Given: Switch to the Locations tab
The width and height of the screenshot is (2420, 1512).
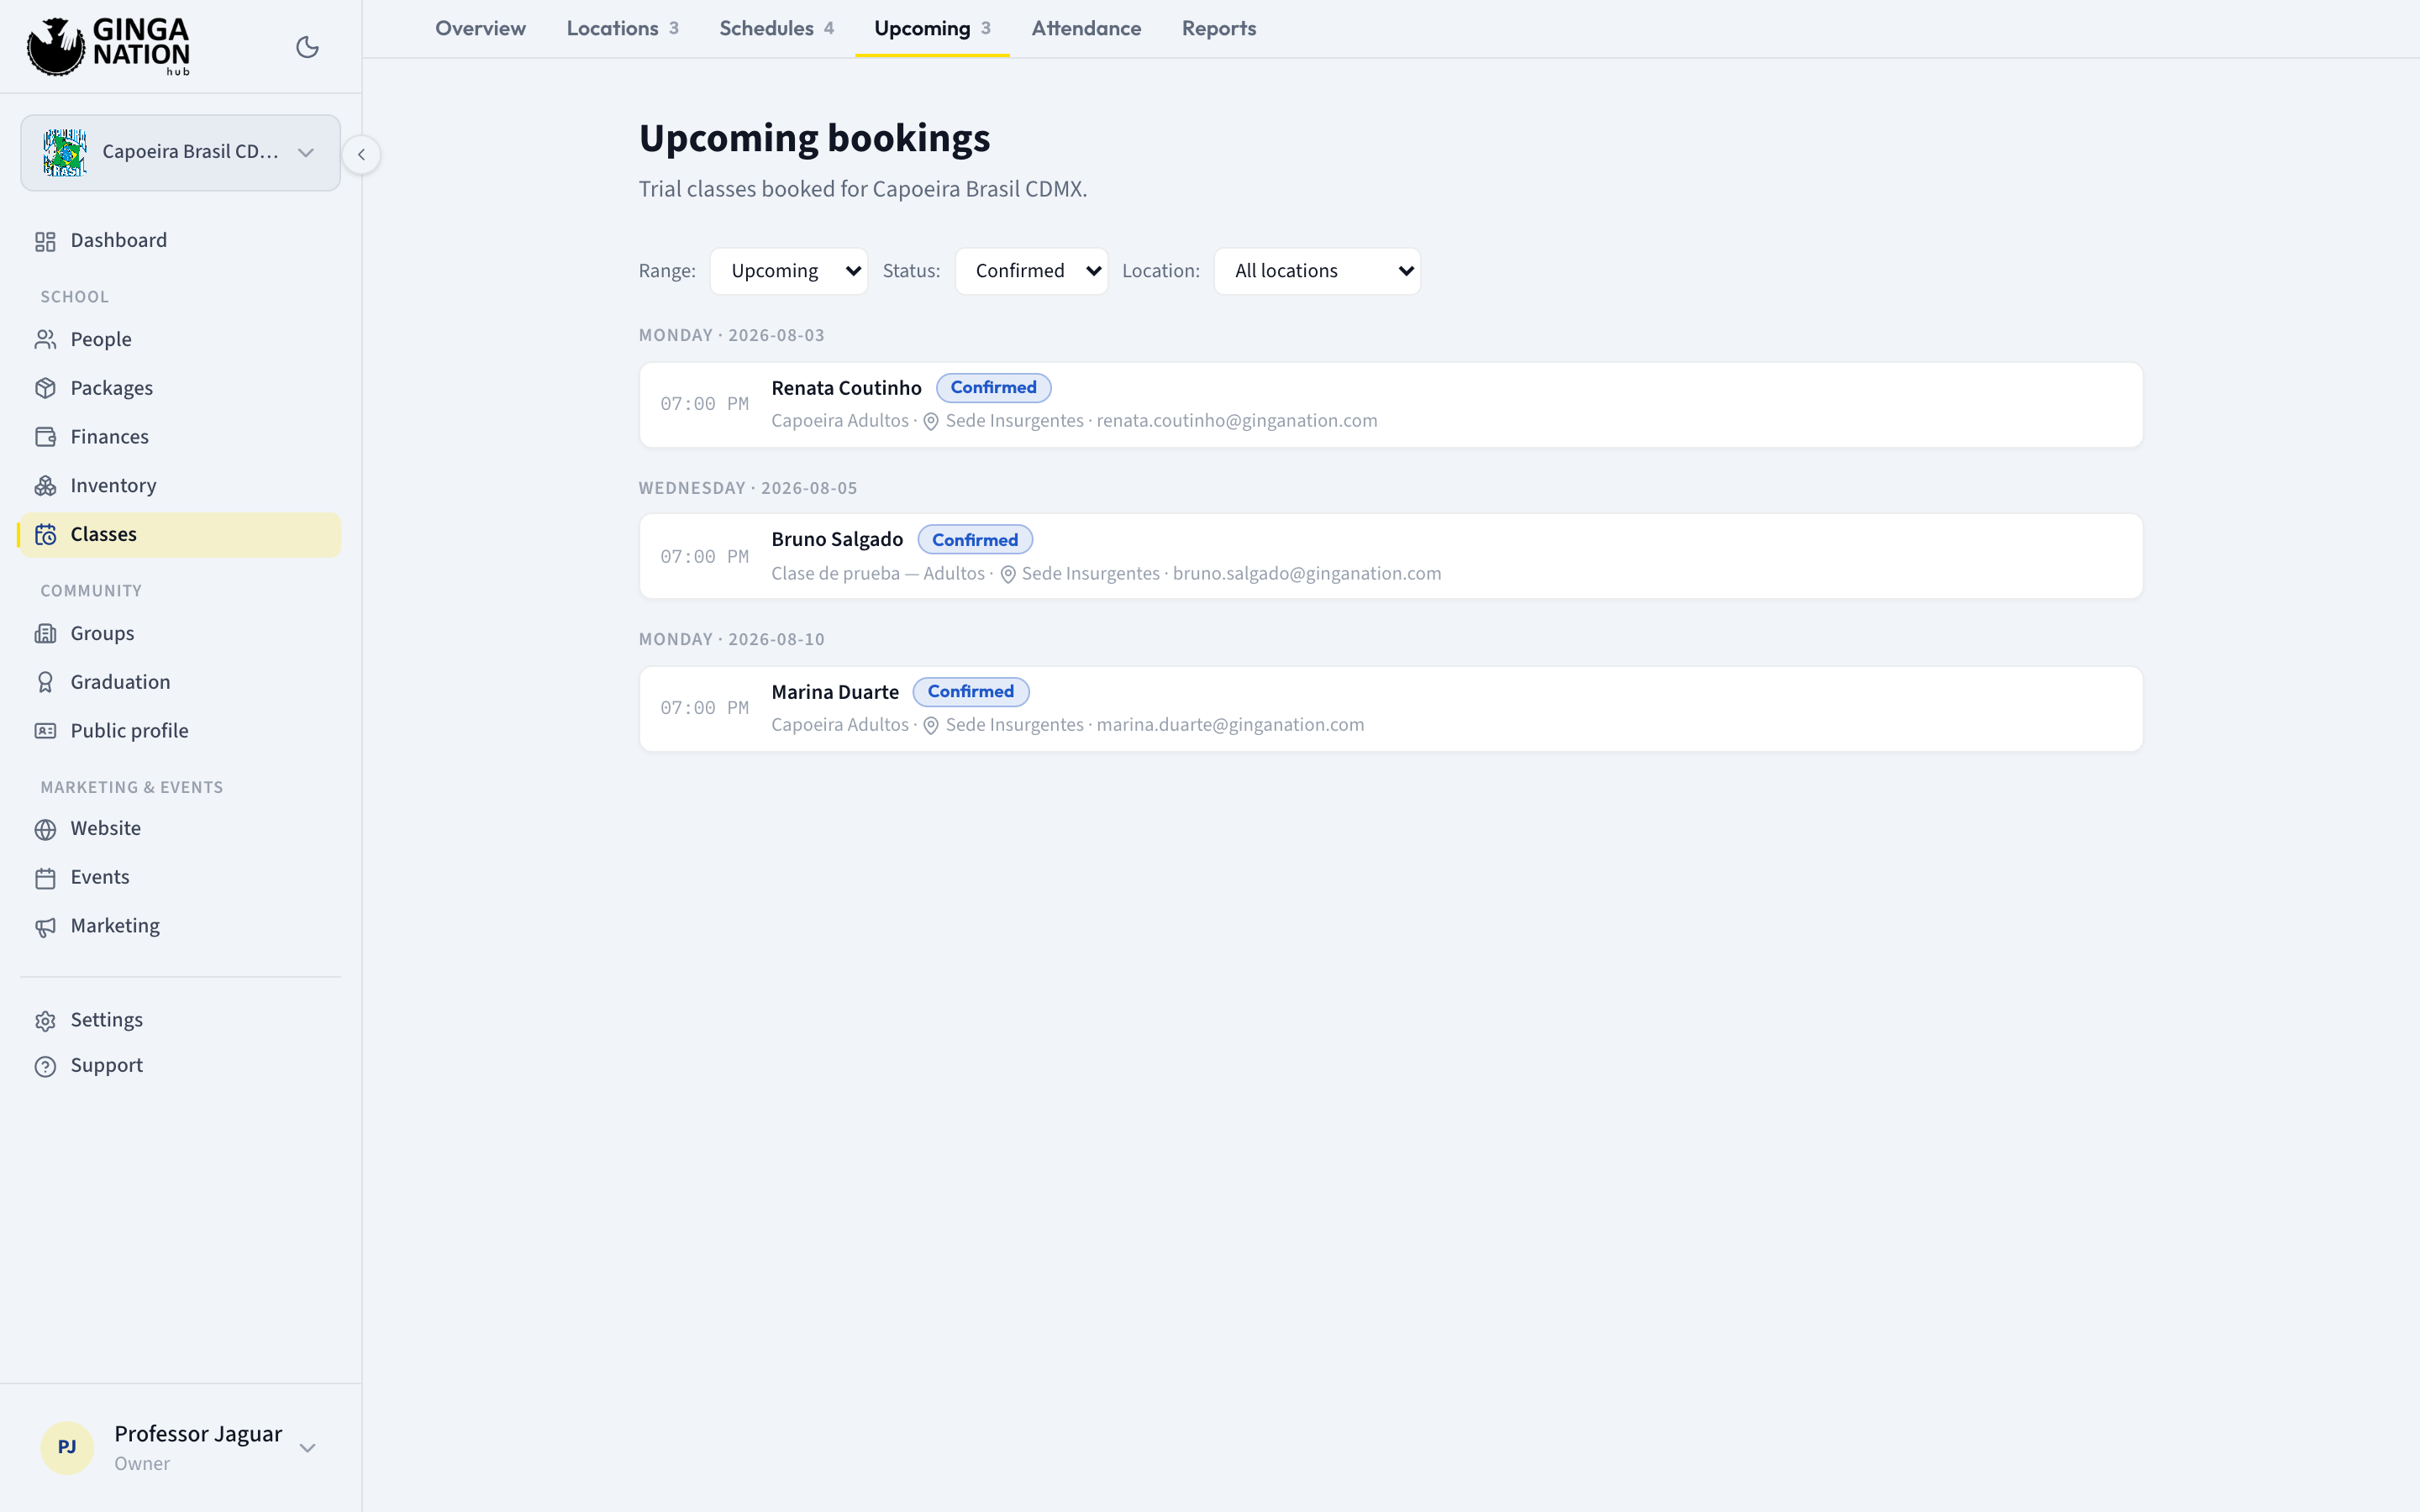Looking at the screenshot, I should (622, 28).
